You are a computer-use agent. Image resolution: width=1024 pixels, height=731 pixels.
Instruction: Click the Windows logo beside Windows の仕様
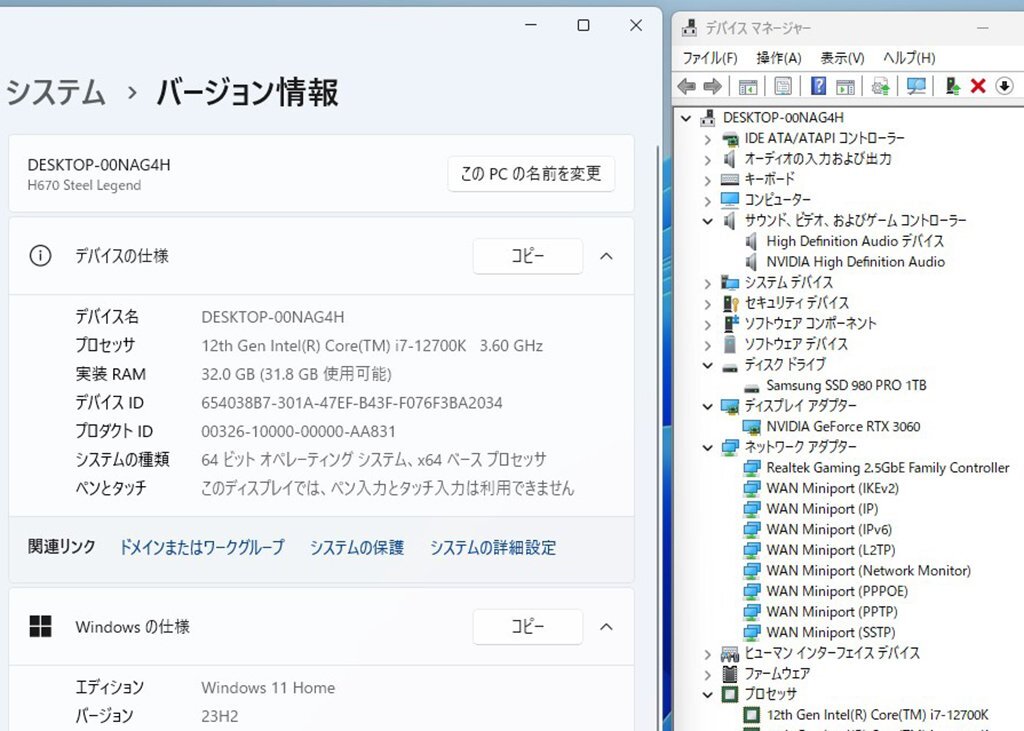(40, 626)
